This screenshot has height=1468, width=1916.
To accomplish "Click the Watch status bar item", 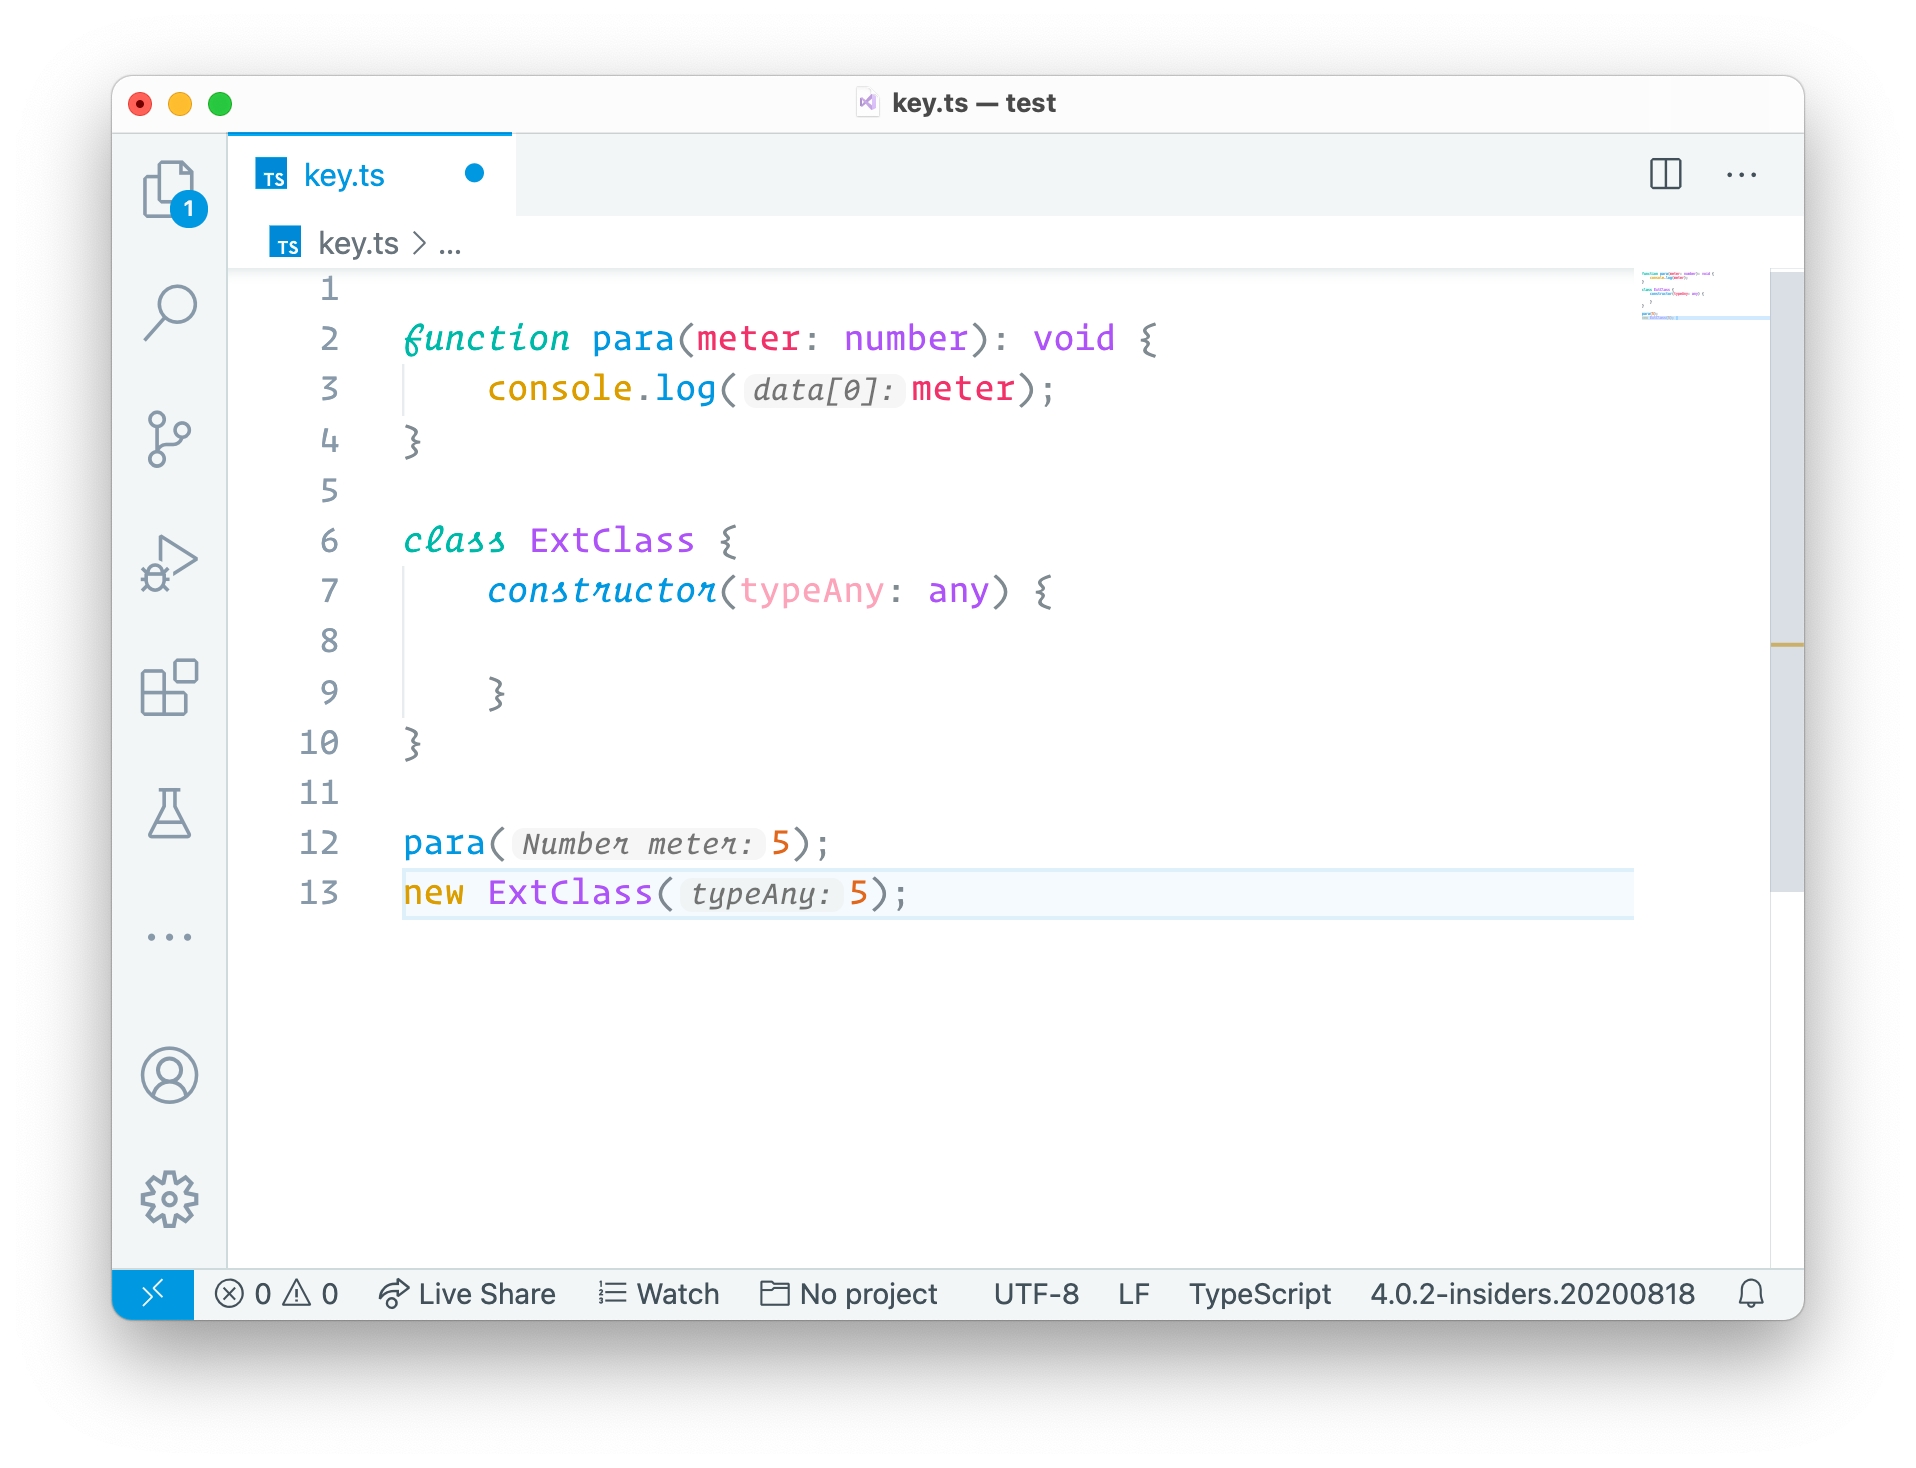I will point(659,1294).
